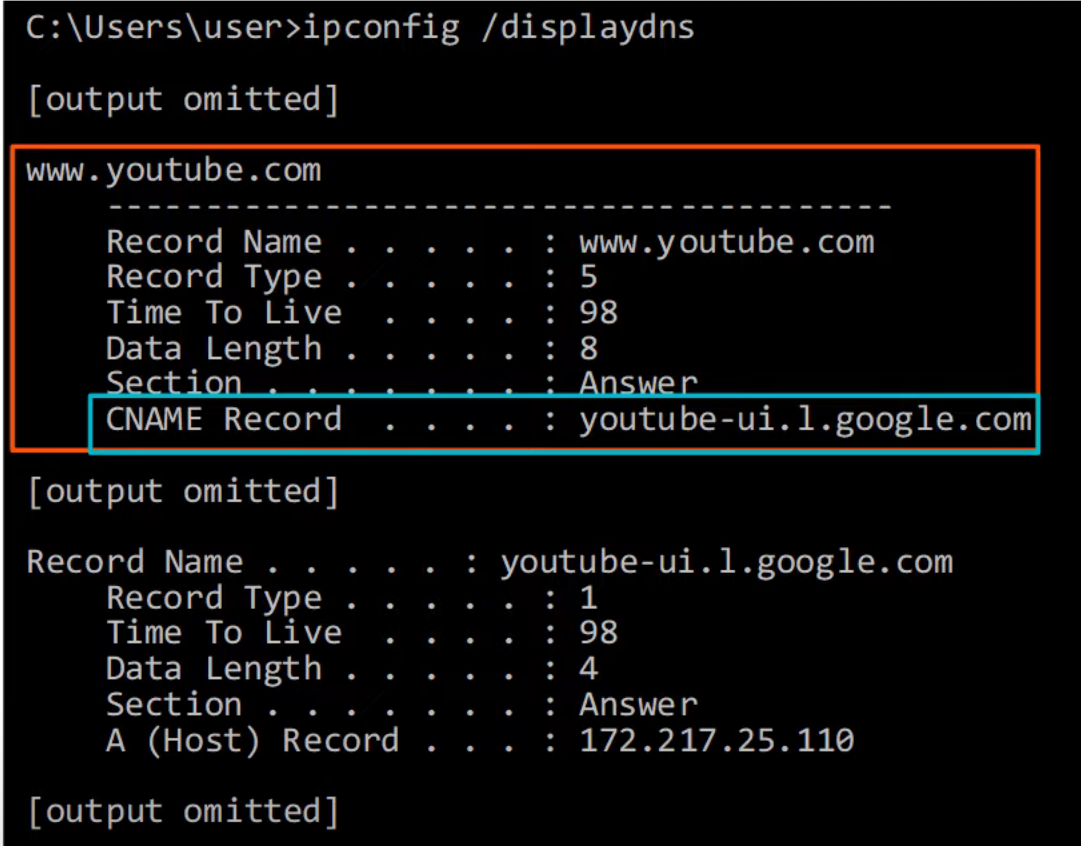Click the 'CNAME Record' label
The image size is (1081, 846).
223,419
